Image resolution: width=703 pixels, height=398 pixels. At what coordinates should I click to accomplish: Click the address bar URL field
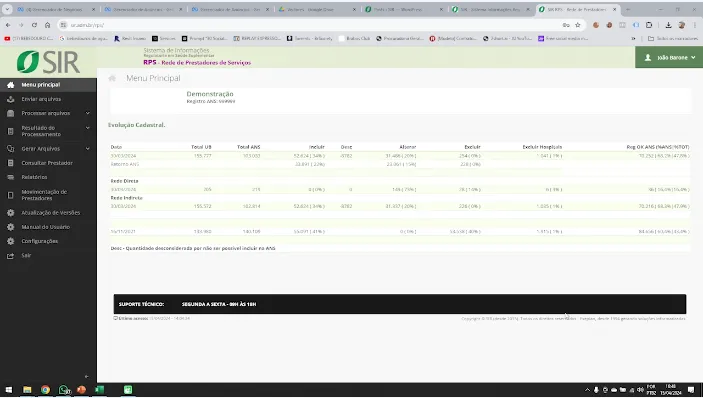click(314, 25)
